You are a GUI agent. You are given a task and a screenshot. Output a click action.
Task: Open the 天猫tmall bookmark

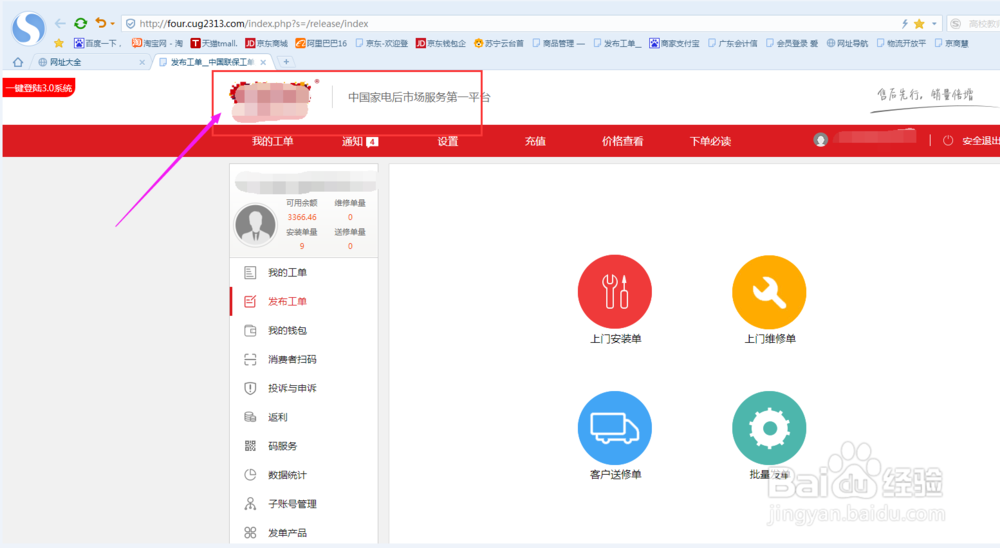(214, 43)
